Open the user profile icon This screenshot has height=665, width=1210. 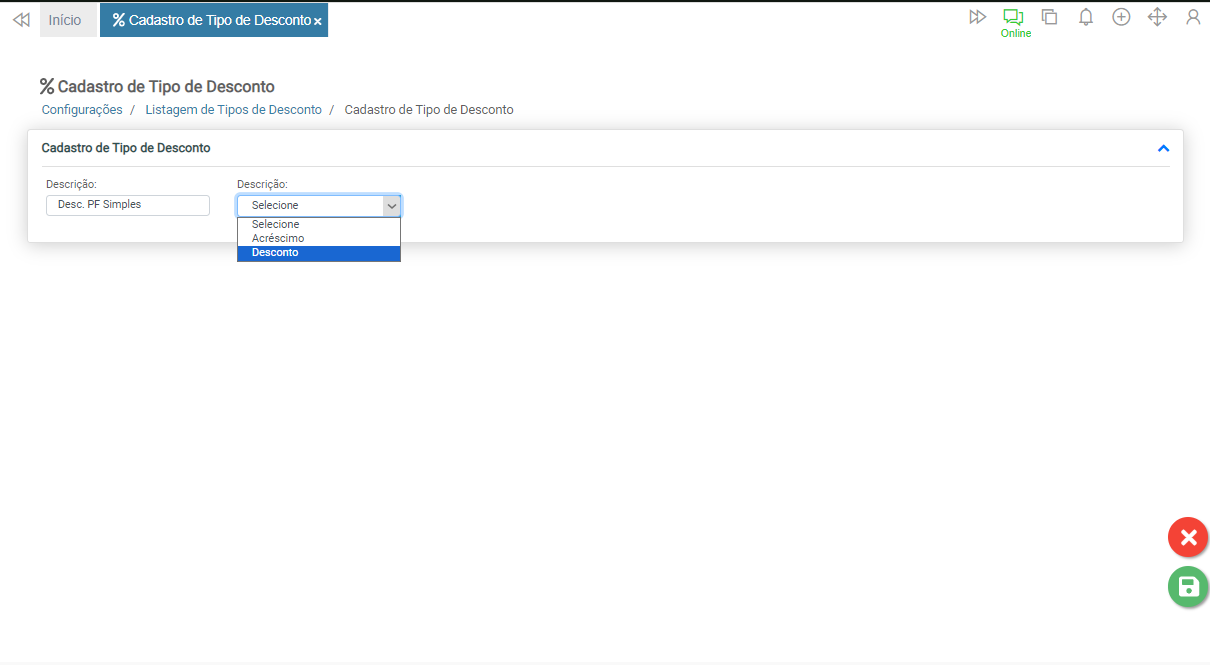click(1193, 17)
